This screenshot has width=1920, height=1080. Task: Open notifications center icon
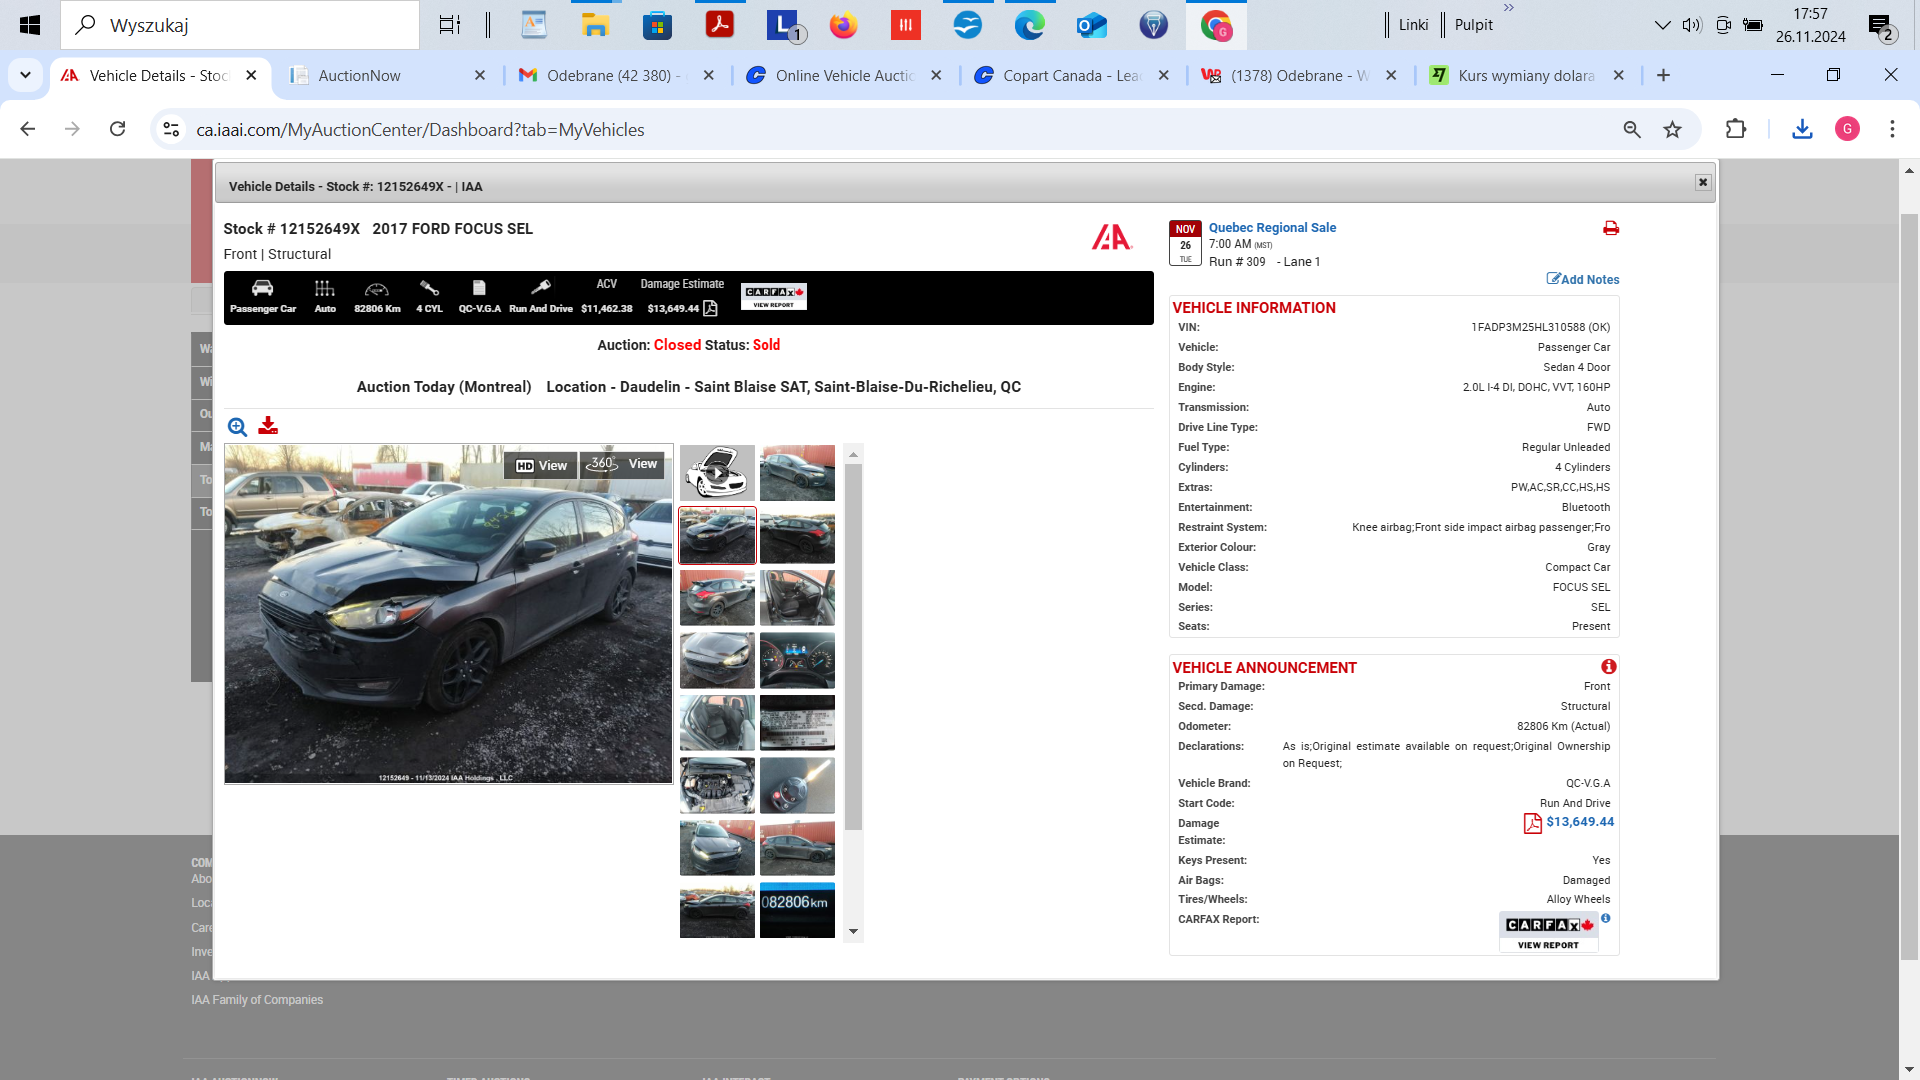pyautogui.click(x=1881, y=27)
